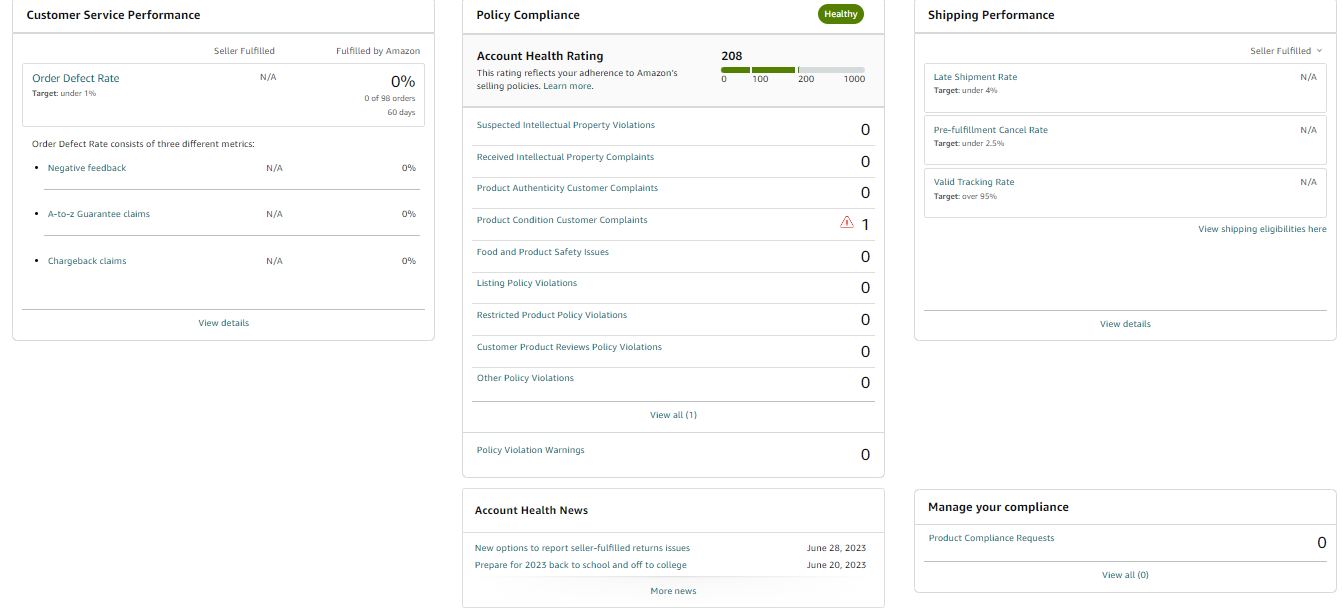Image resolution: width=1343 pixels, height=609 pixels.
Task: Read news on seller-fulfilled returns issues
Action: (582, 548)
